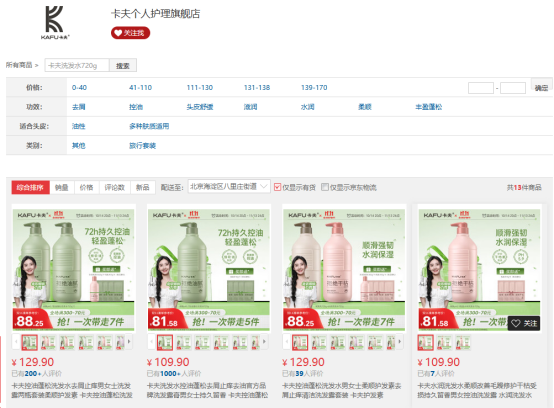Open the delivery address dropdown 北京海淀区

229,187
